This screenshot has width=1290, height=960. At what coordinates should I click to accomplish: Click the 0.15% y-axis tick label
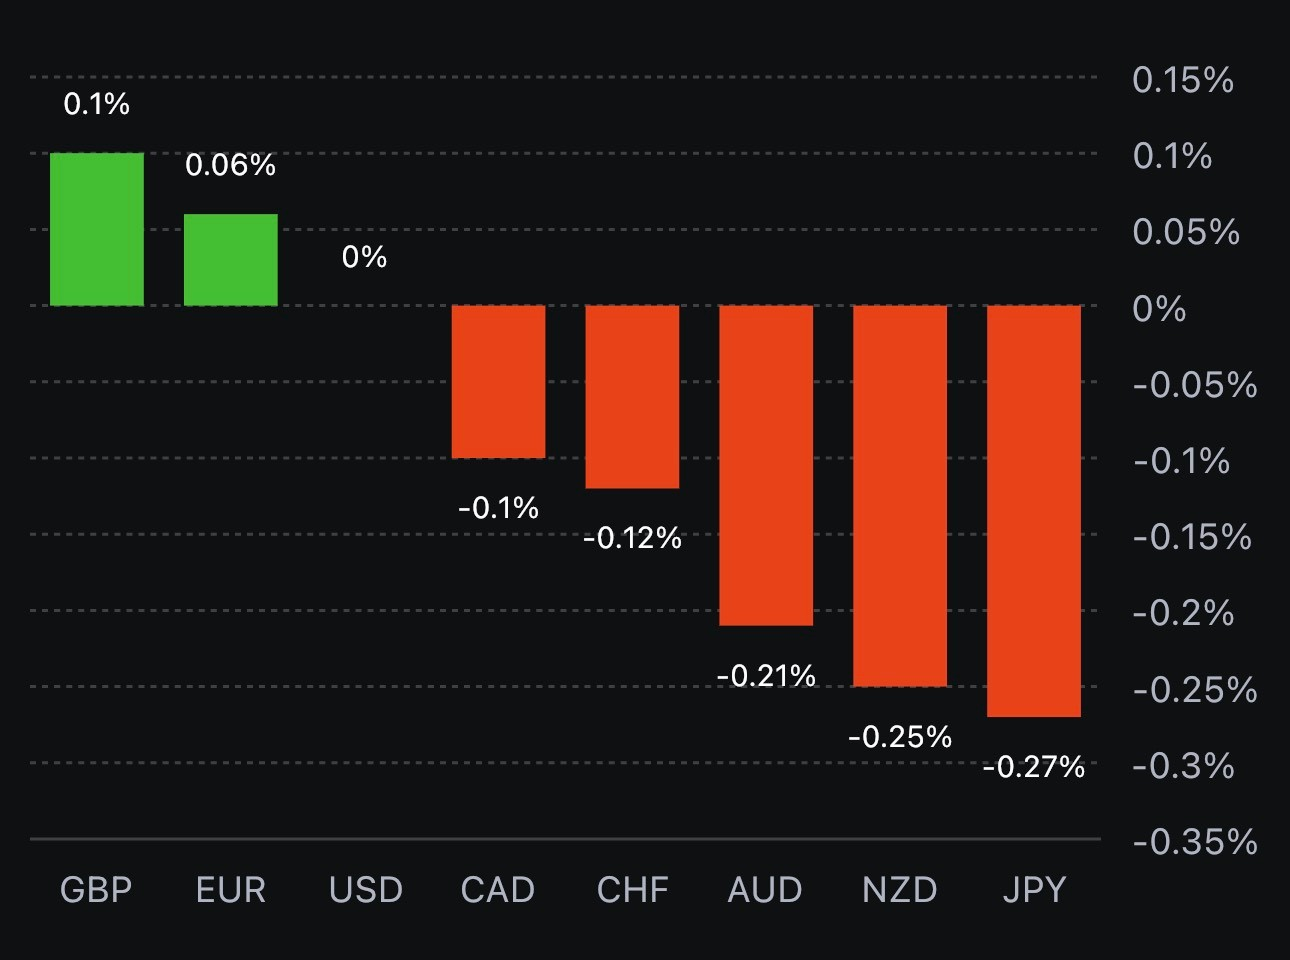[1183, 80]
